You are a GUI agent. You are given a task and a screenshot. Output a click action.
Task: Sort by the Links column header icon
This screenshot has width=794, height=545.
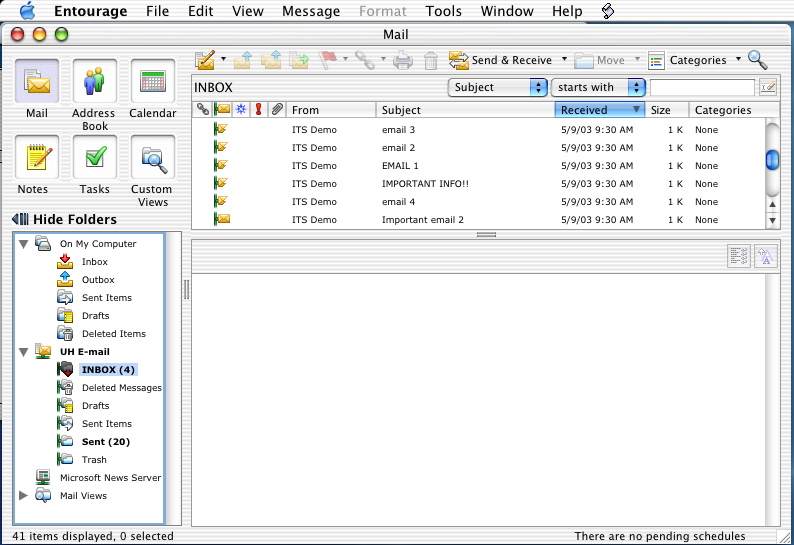[203, 109]
